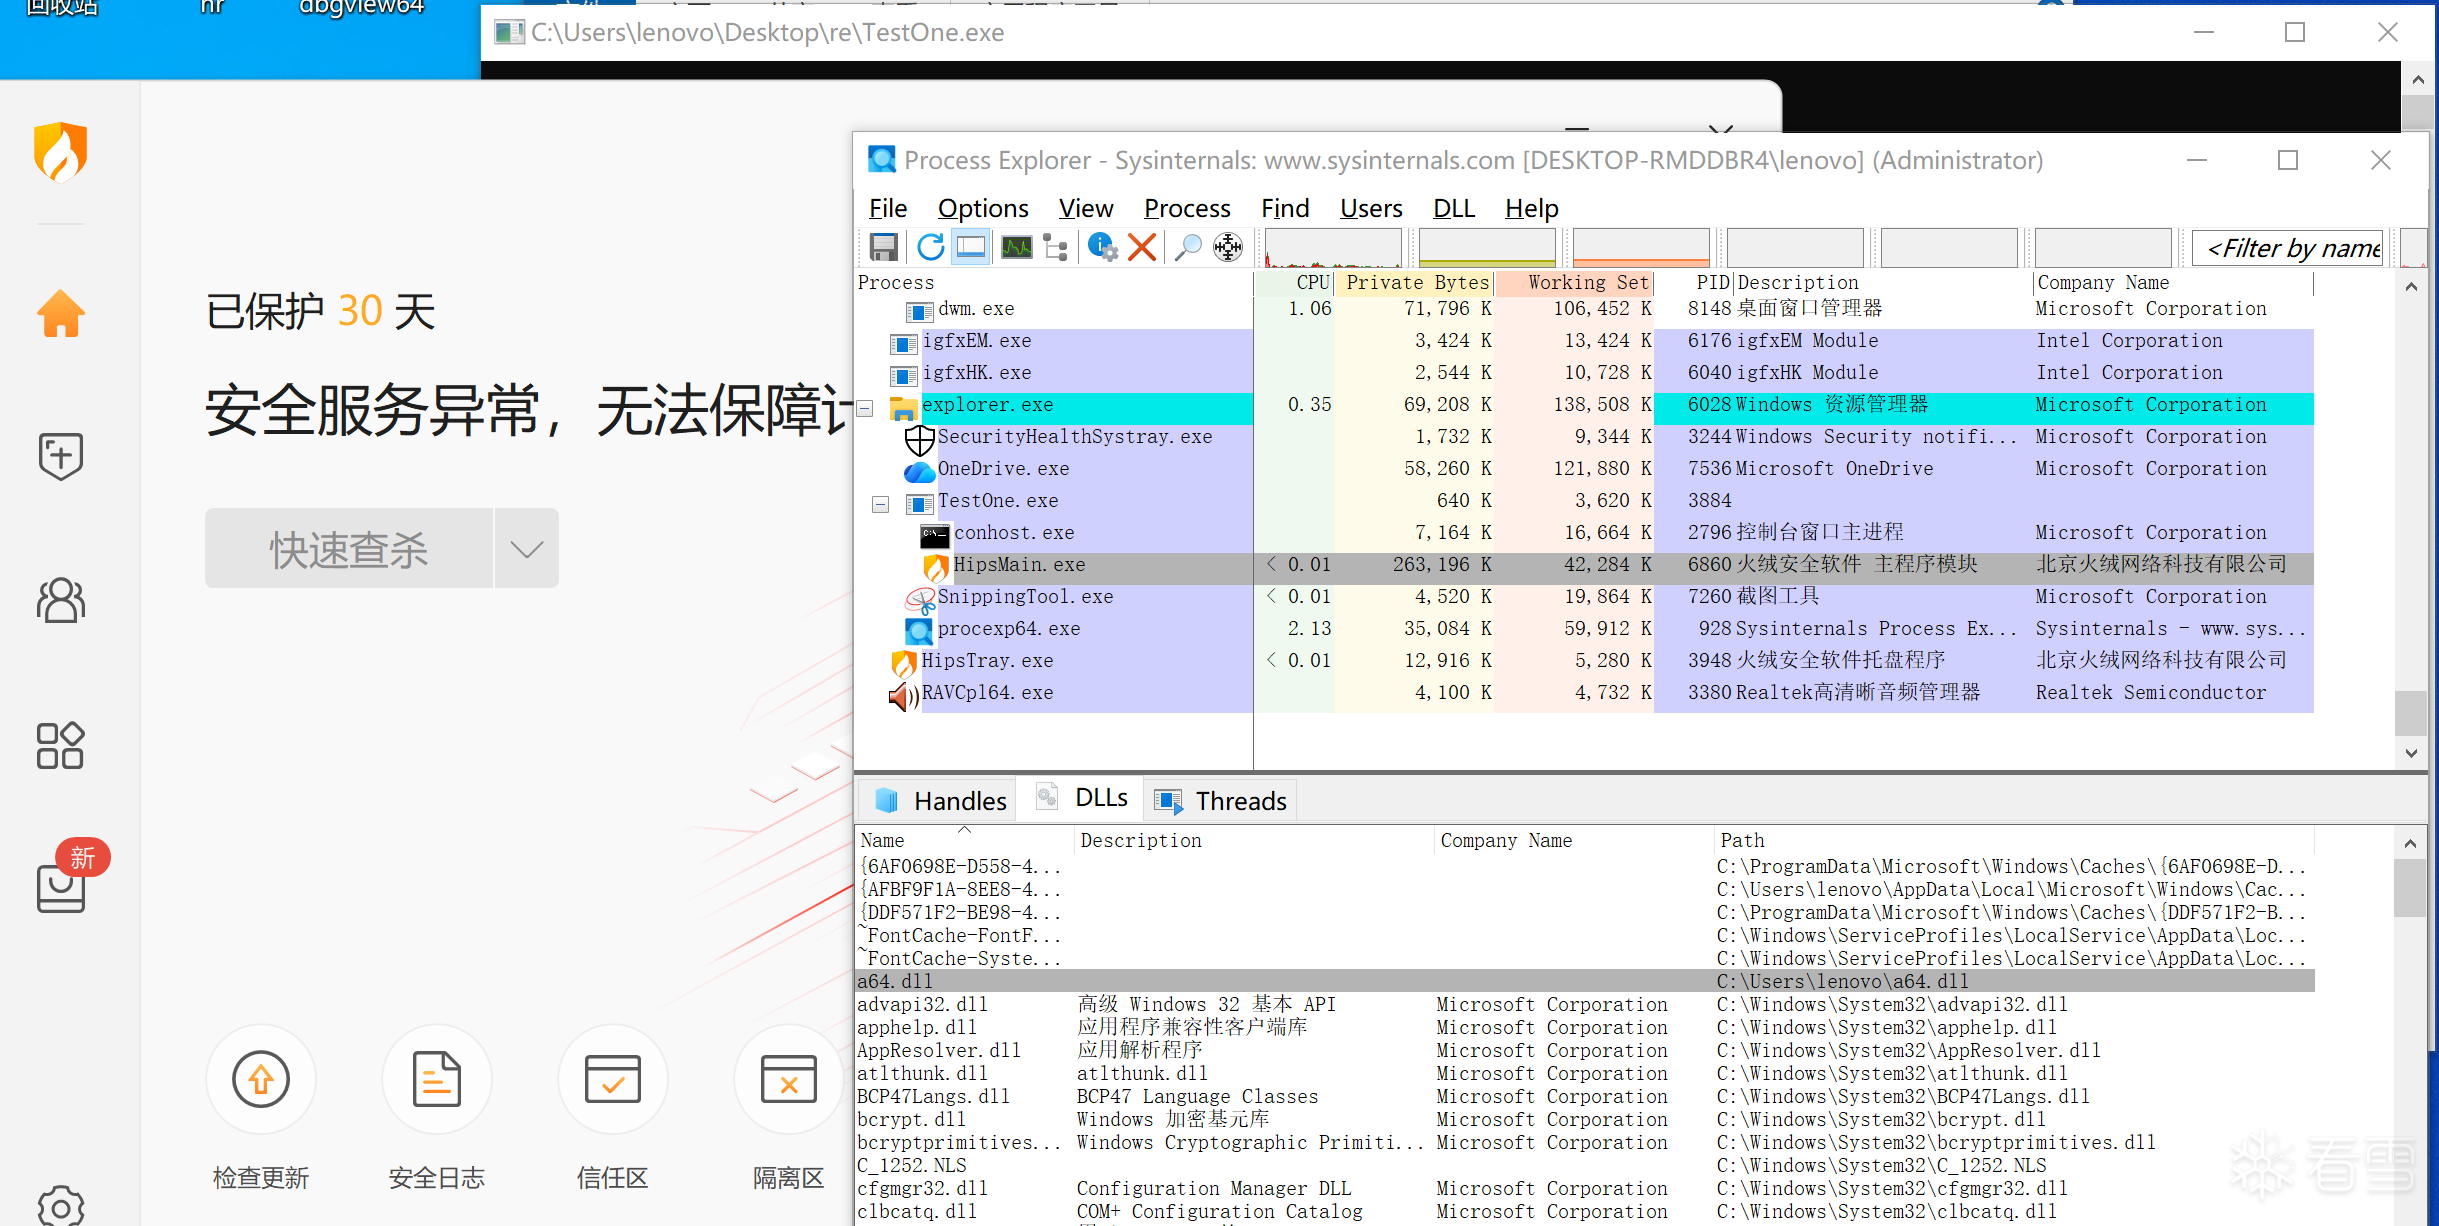Collapse the TestOne.exe process node

(x=880, y=504)
